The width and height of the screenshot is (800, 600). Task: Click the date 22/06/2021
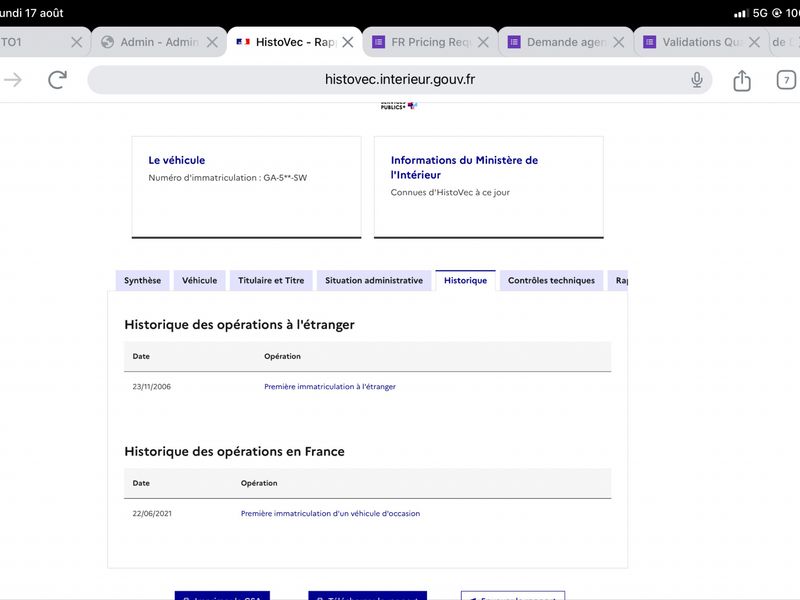(x=152, y=513)
